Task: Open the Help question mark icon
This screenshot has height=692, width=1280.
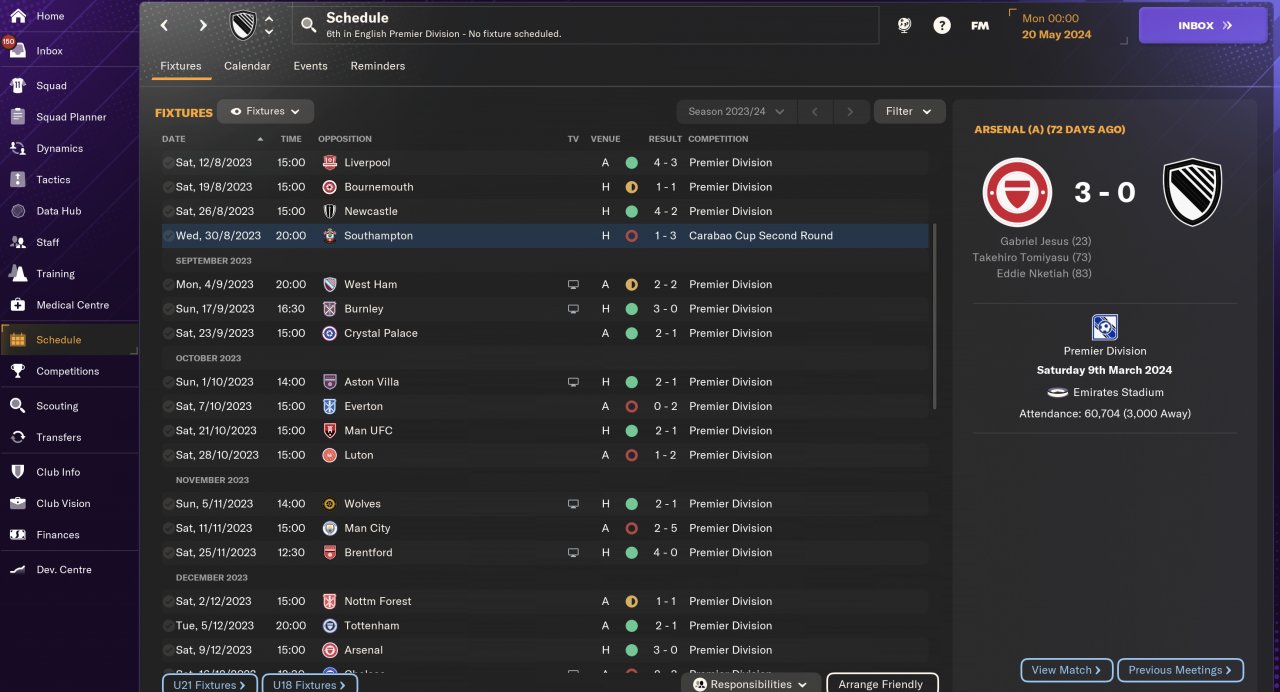Action: pos(942,26)
